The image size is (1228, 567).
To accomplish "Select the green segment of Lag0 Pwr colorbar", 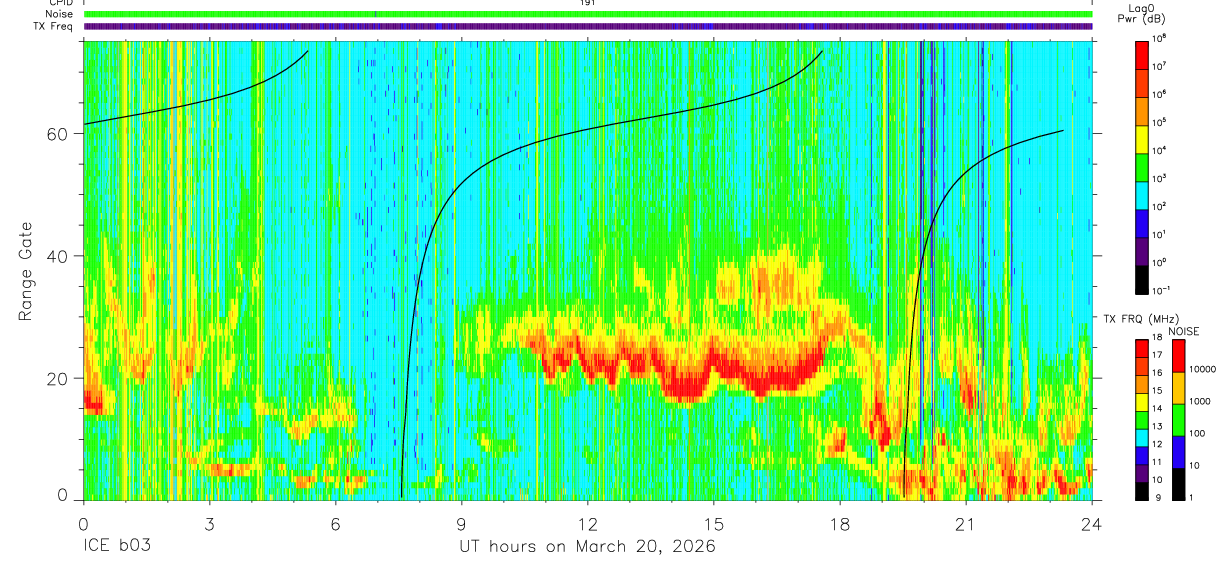I will [x=1142, y=165].
